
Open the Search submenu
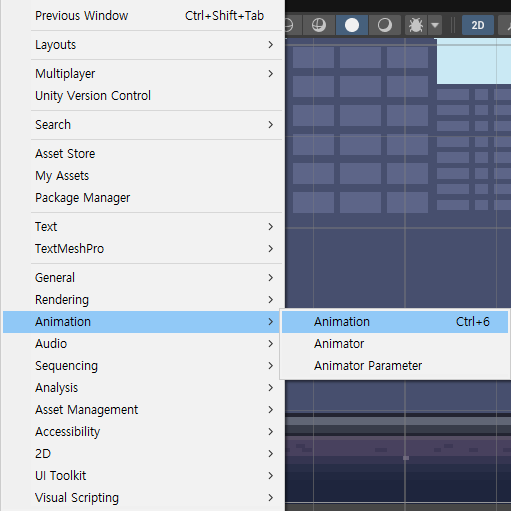coord(142,125)
